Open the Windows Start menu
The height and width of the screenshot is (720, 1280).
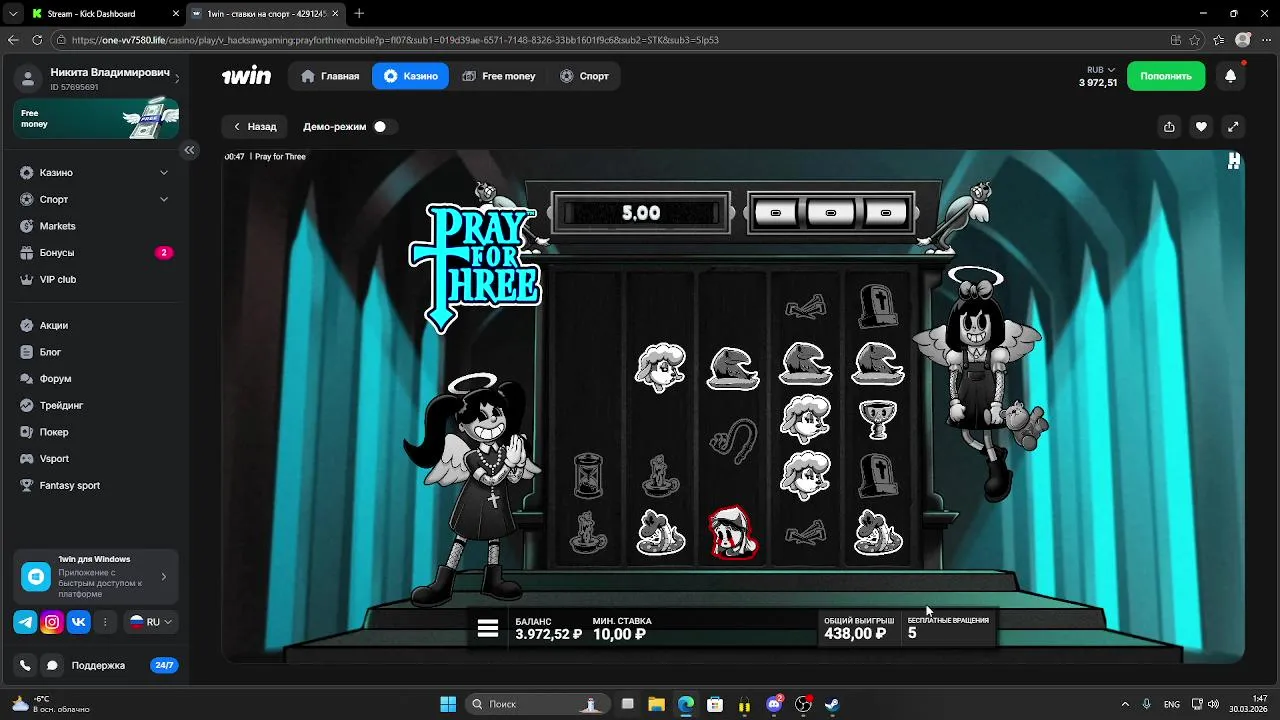448,704
